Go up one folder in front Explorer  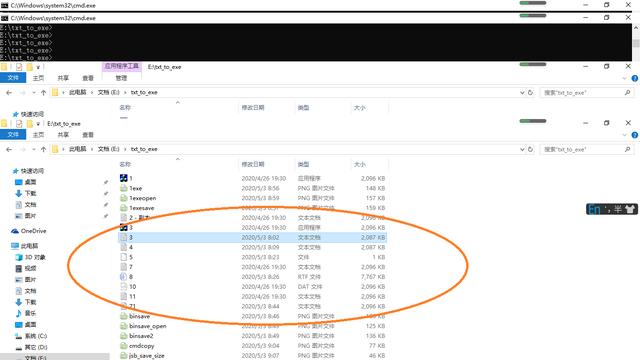point(43,149)
